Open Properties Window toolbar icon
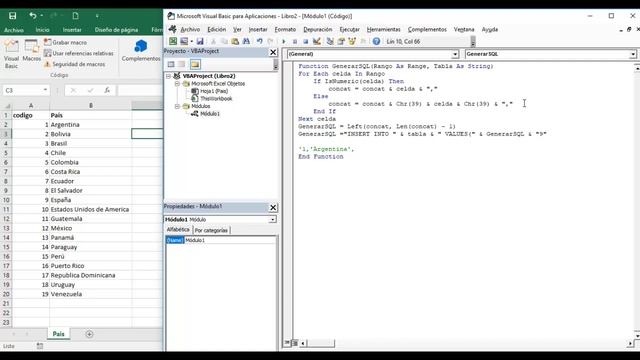Image resolution: width=640 pixels, height=360 pixels. [x=341, y=41]
